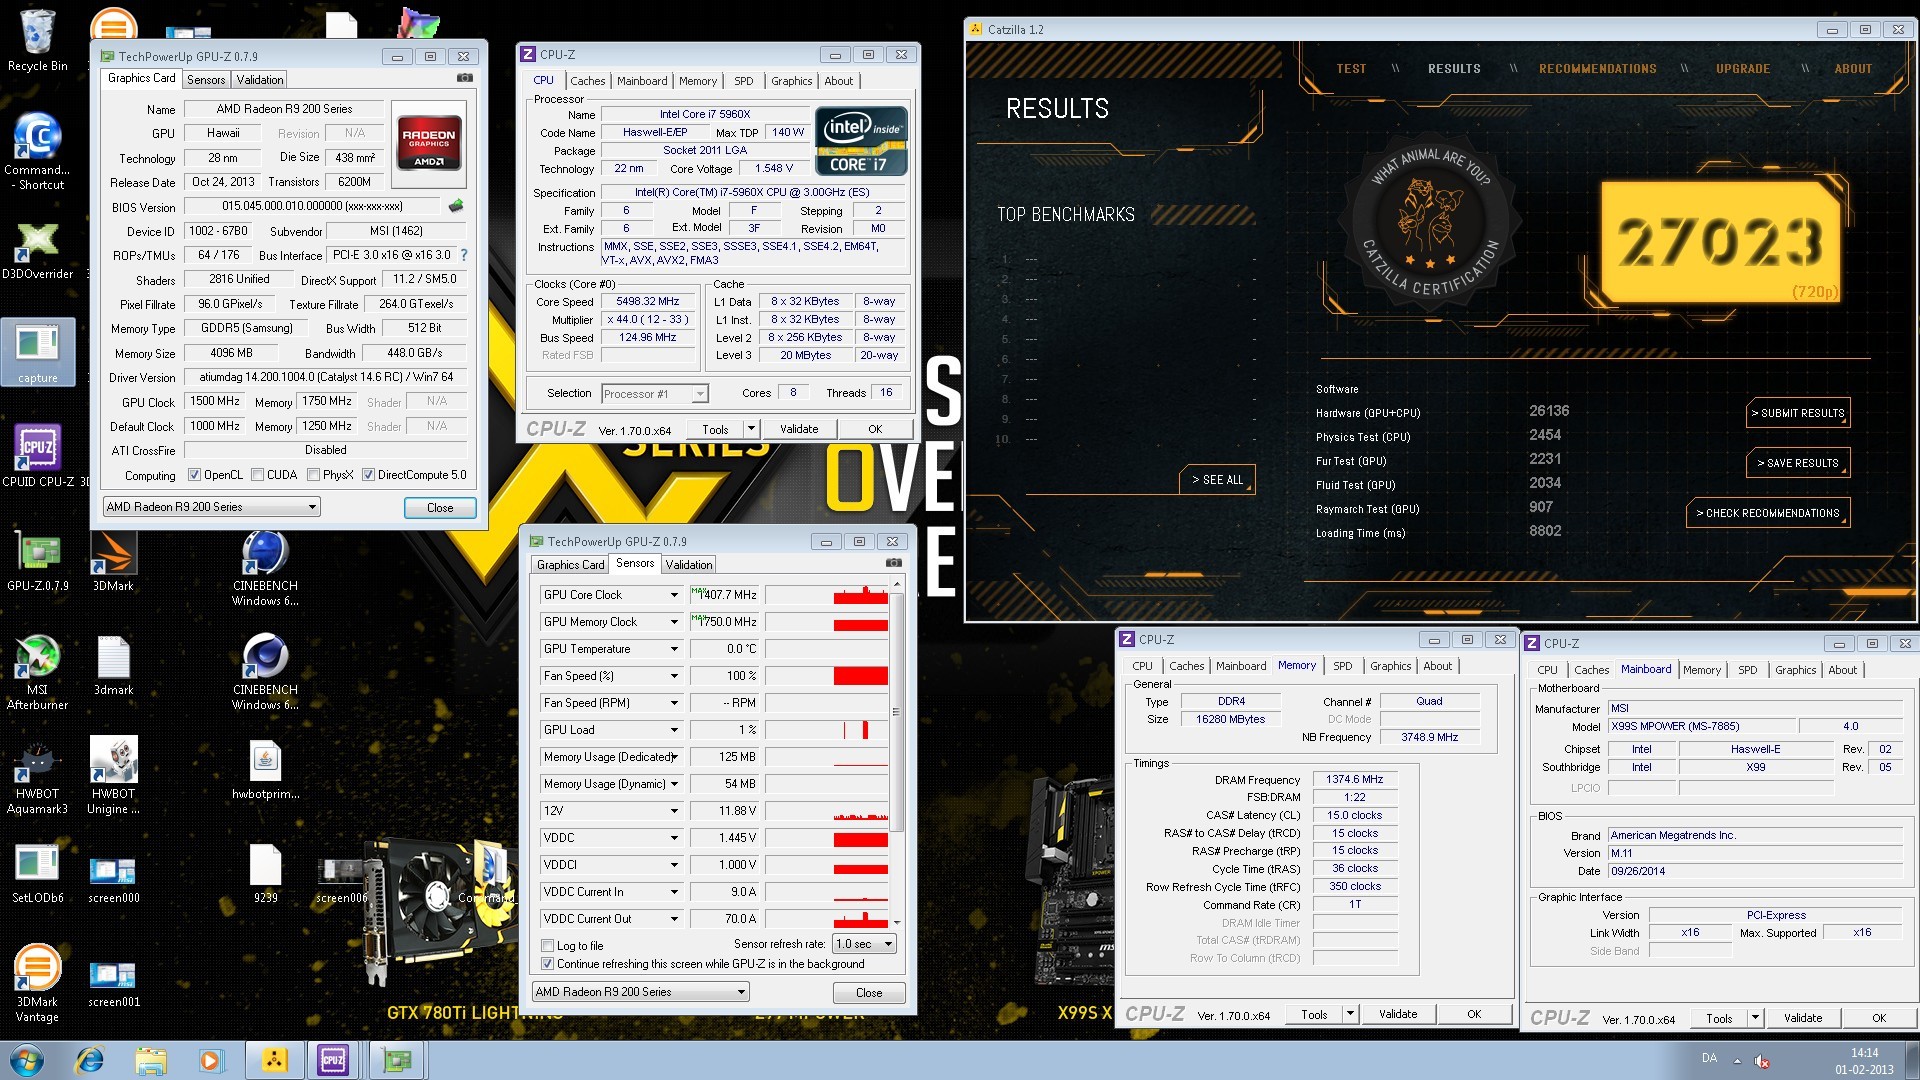This screenshot has height=1080, width=1920.
Task: Click SUBMIT RESULTS in Catzilla
Action: 1798,413
